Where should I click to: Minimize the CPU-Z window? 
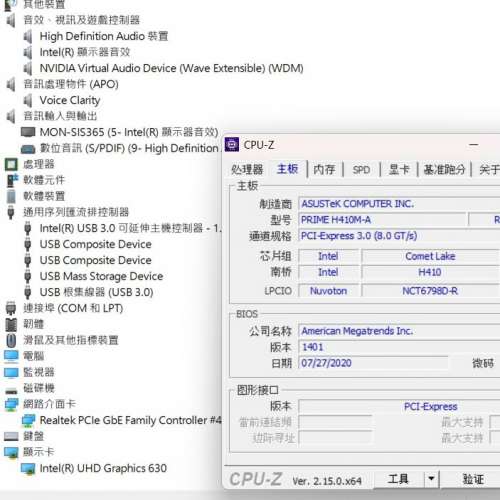474,145
